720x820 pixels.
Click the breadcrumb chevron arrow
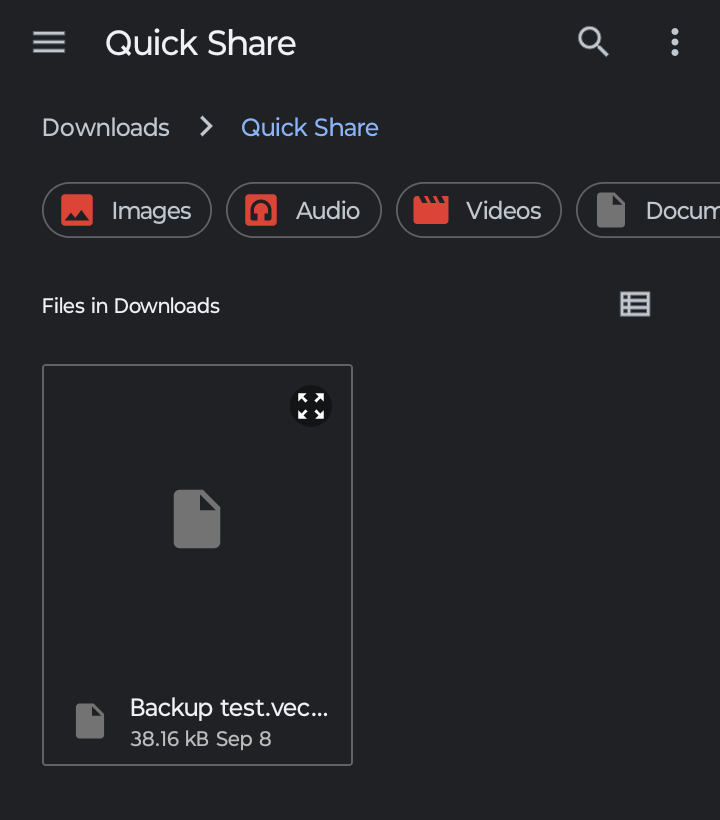(x=207, y=127)
